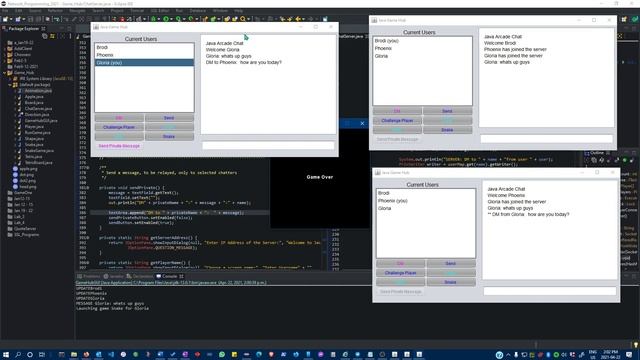Expand the Animation.java tree node
This screenshot has height=360, width=640.
[16, 91]
